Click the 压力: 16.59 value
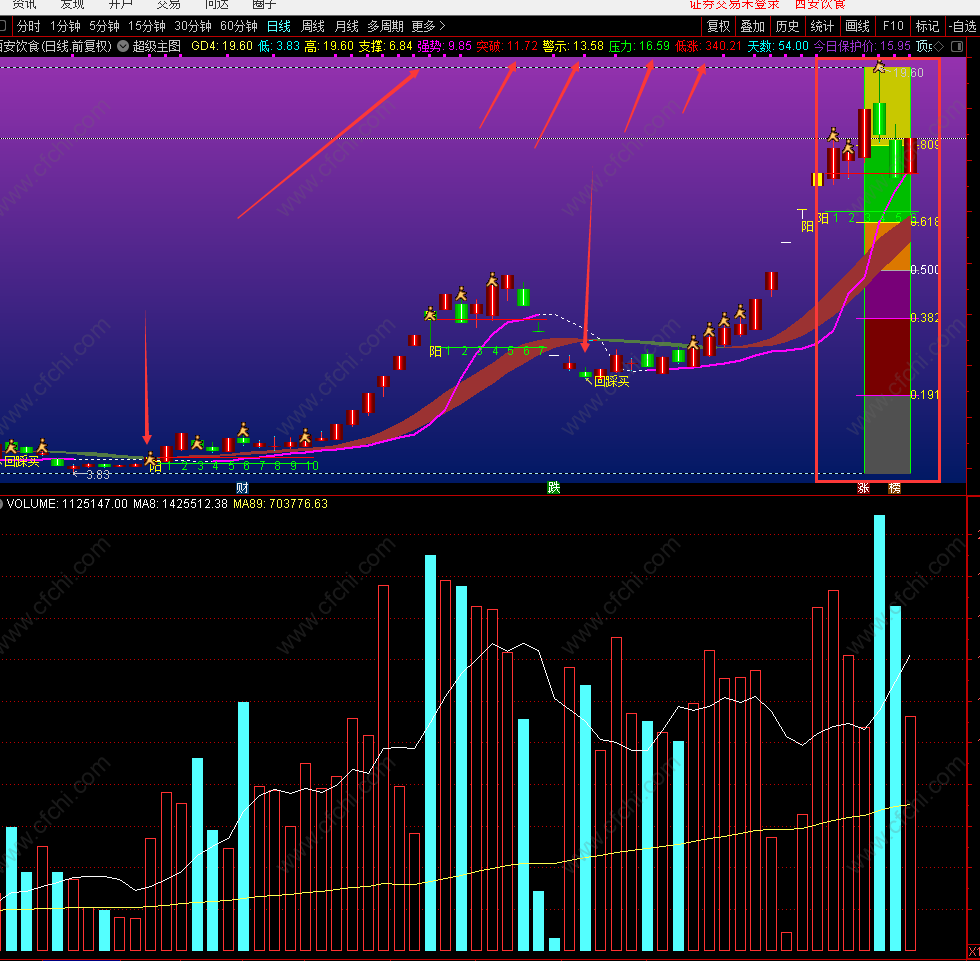 639,46
